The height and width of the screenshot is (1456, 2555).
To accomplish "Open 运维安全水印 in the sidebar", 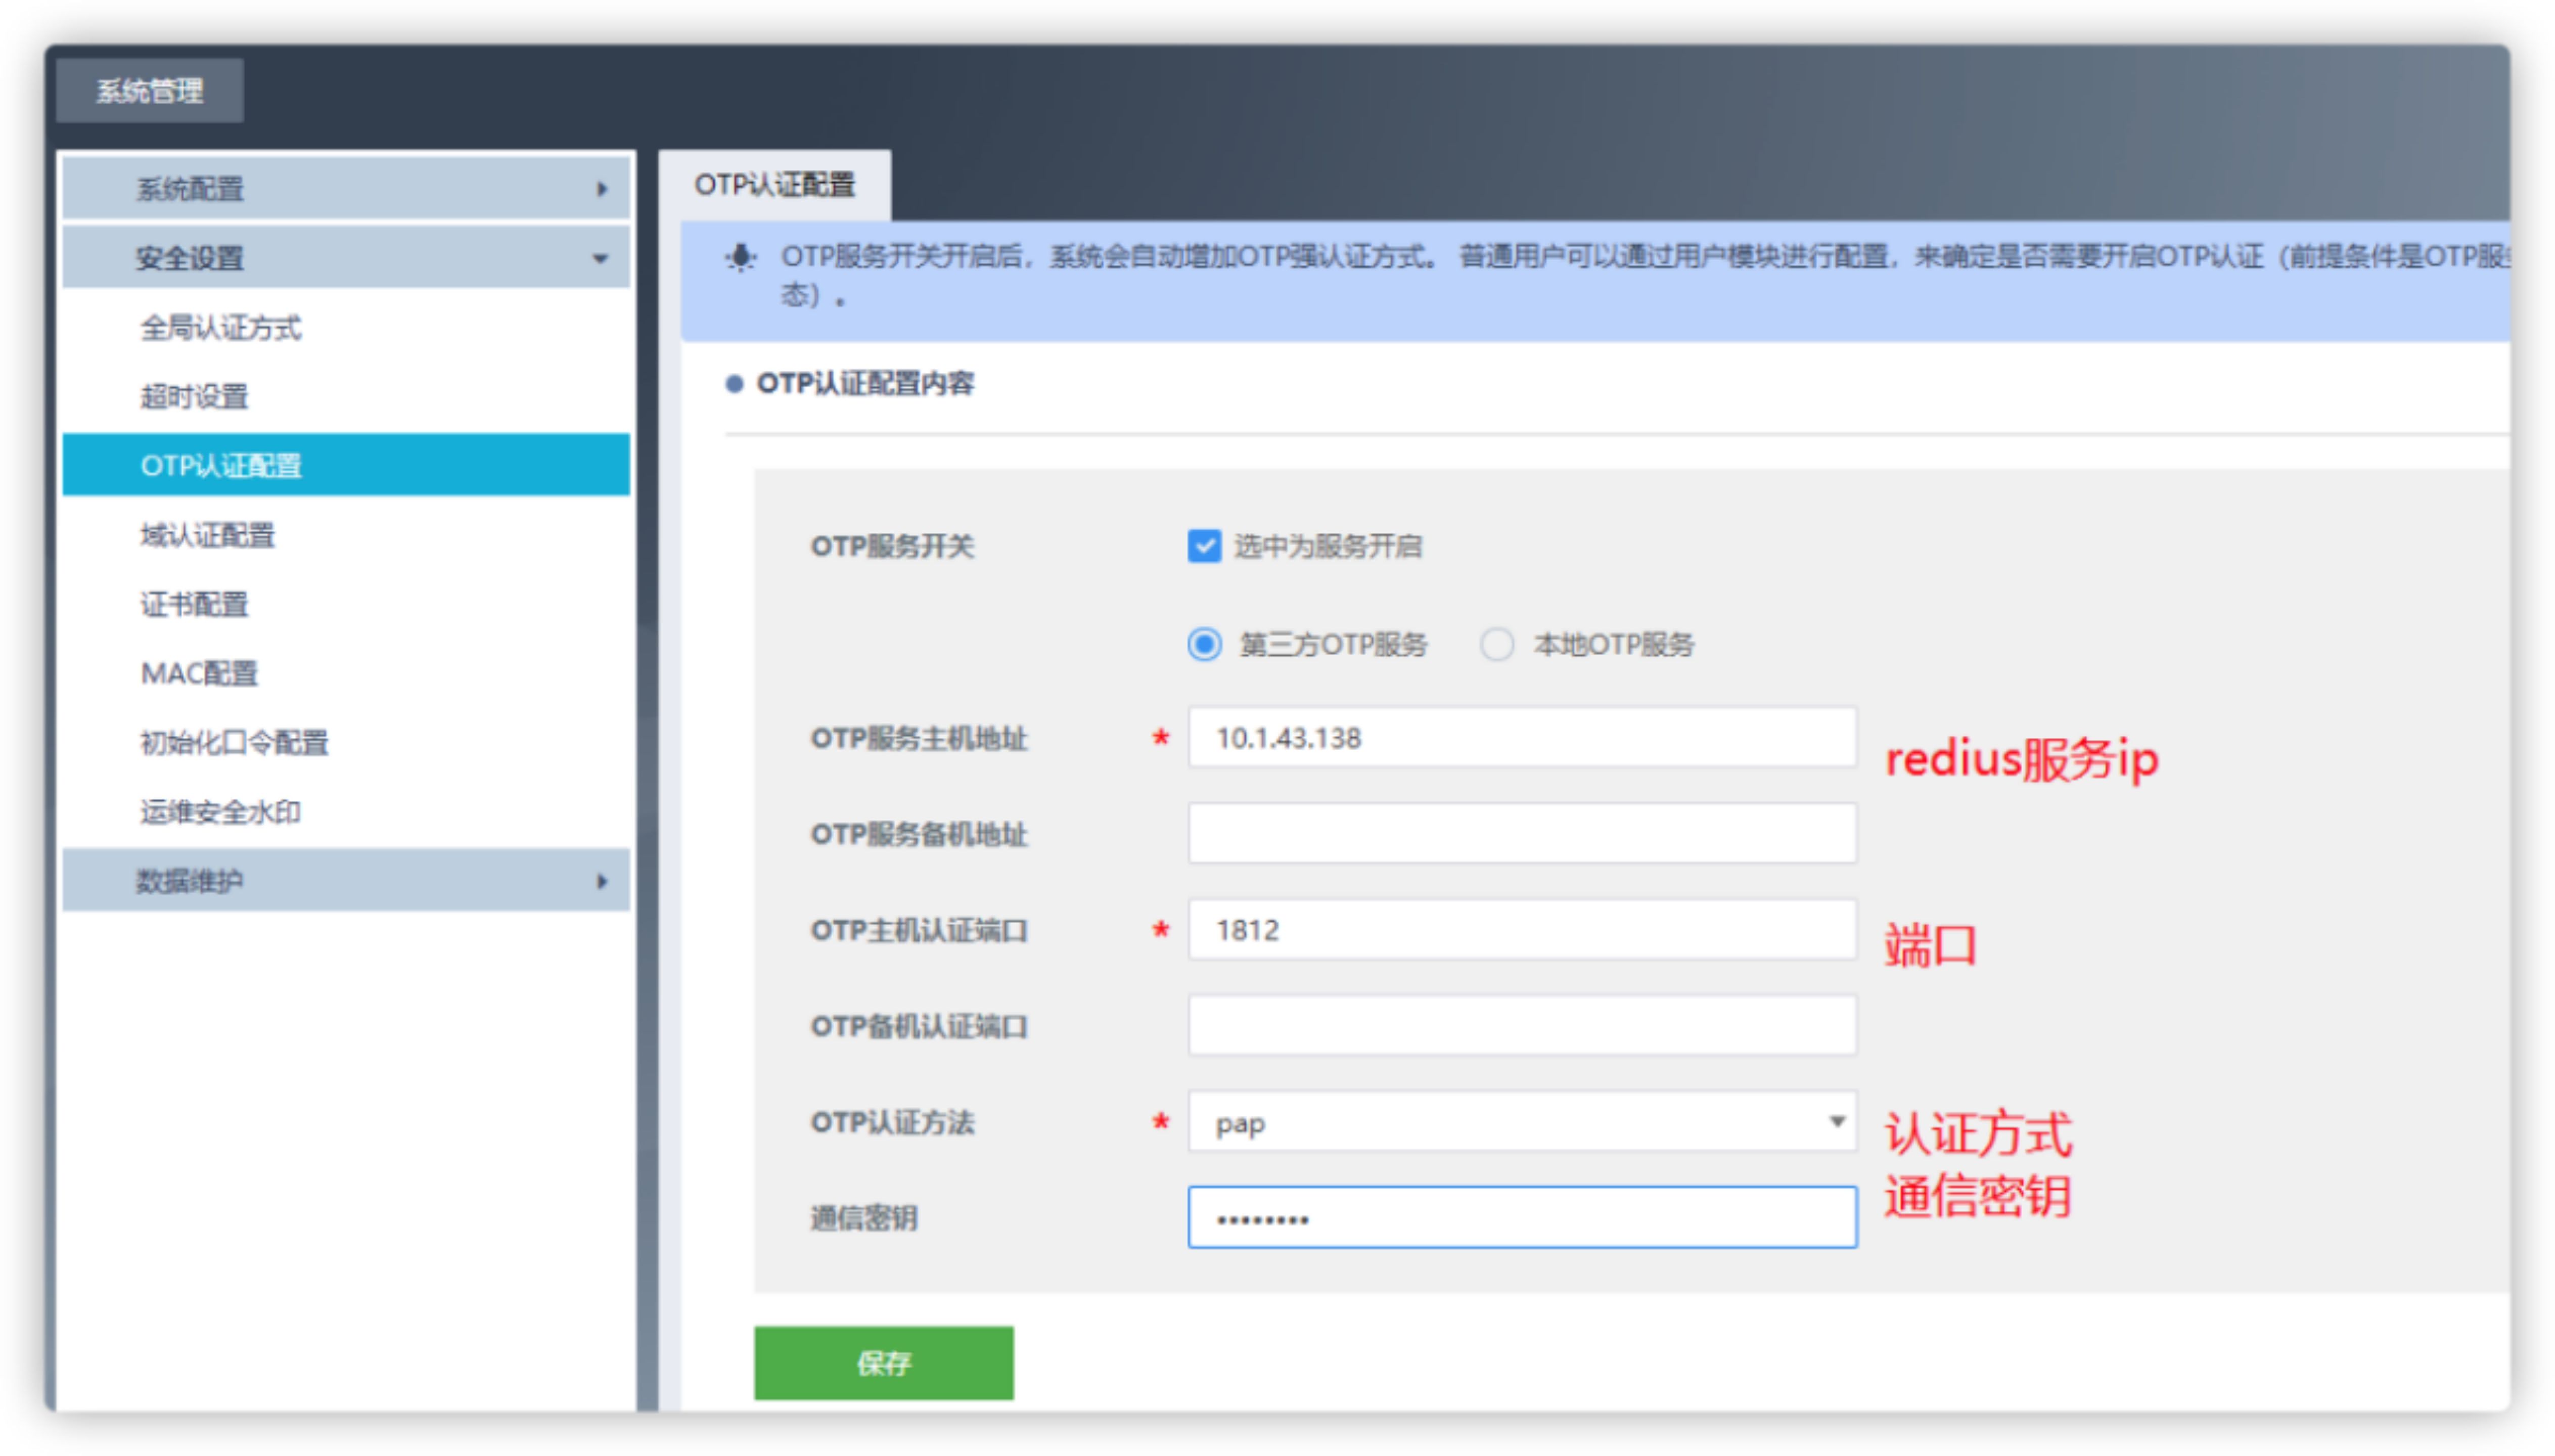I will 221,812.
